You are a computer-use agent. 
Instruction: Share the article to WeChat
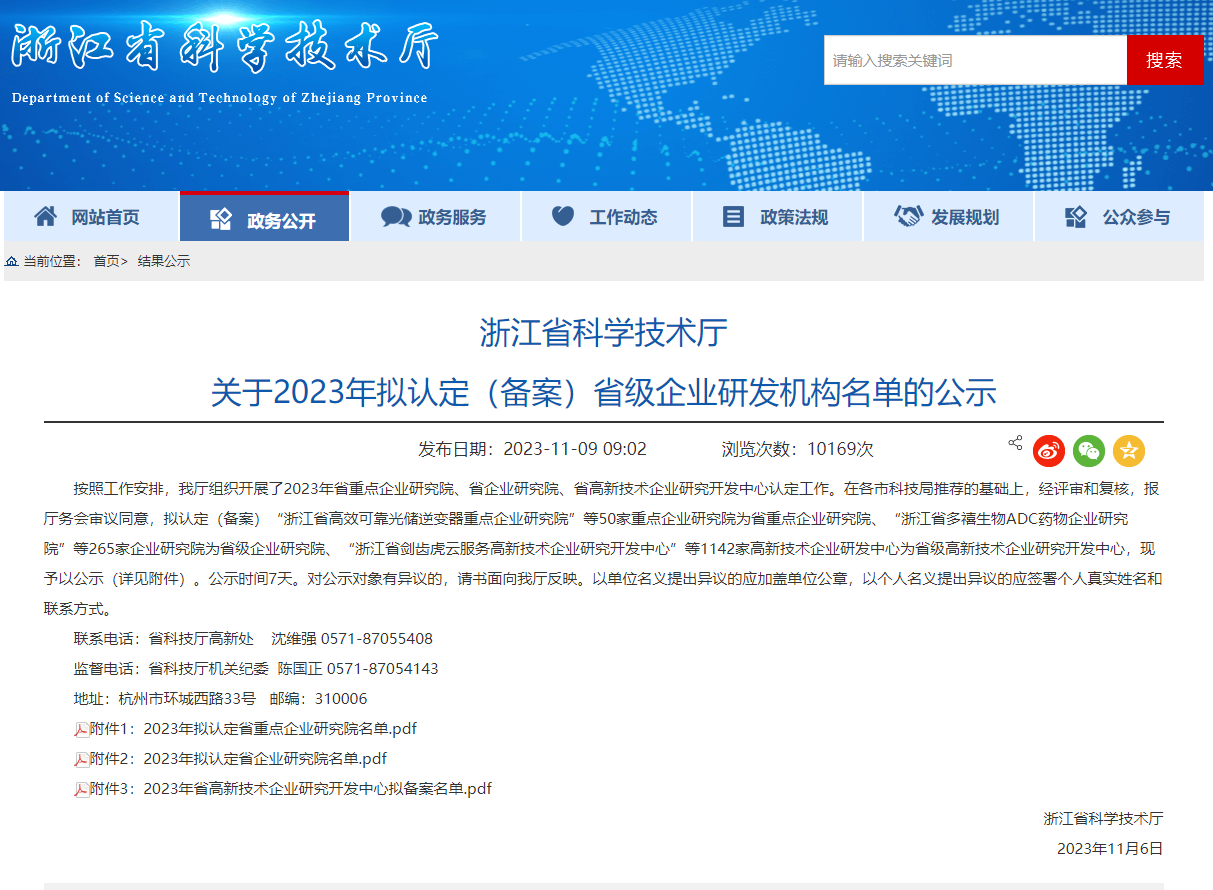(1088, 451)
